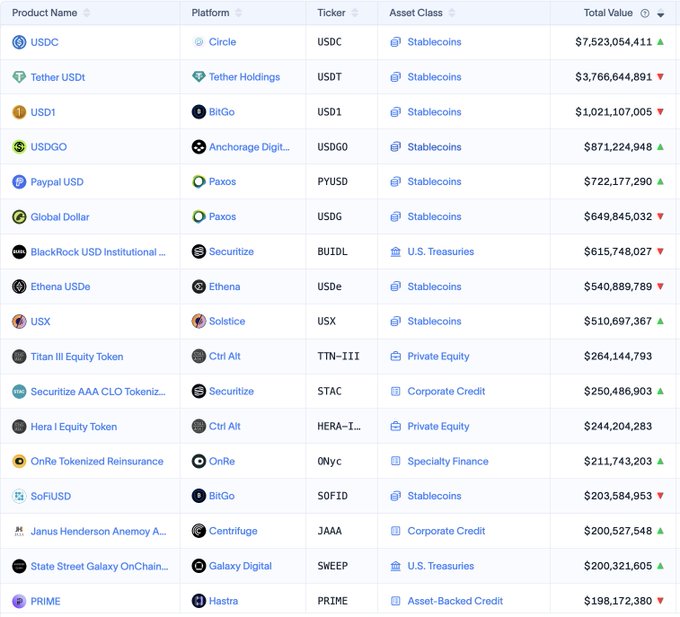Select the $198,172,380 total value
Screen dimensions: 680x617
(x=618, y=601)
